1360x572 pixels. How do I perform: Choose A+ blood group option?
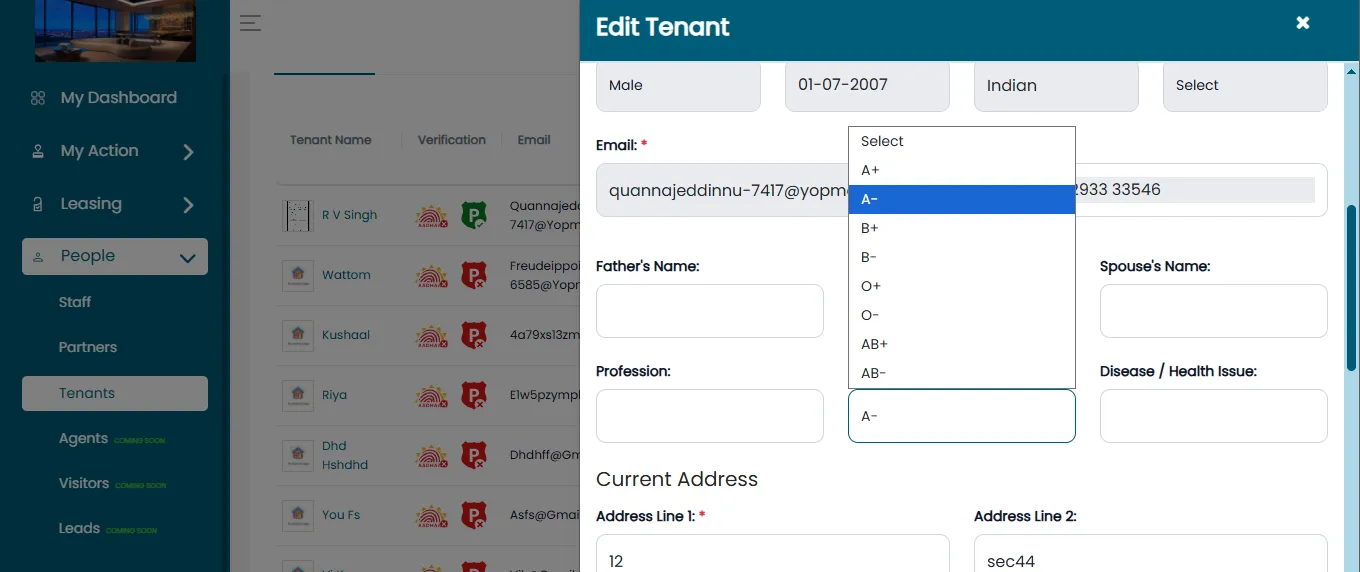point(962,171)
